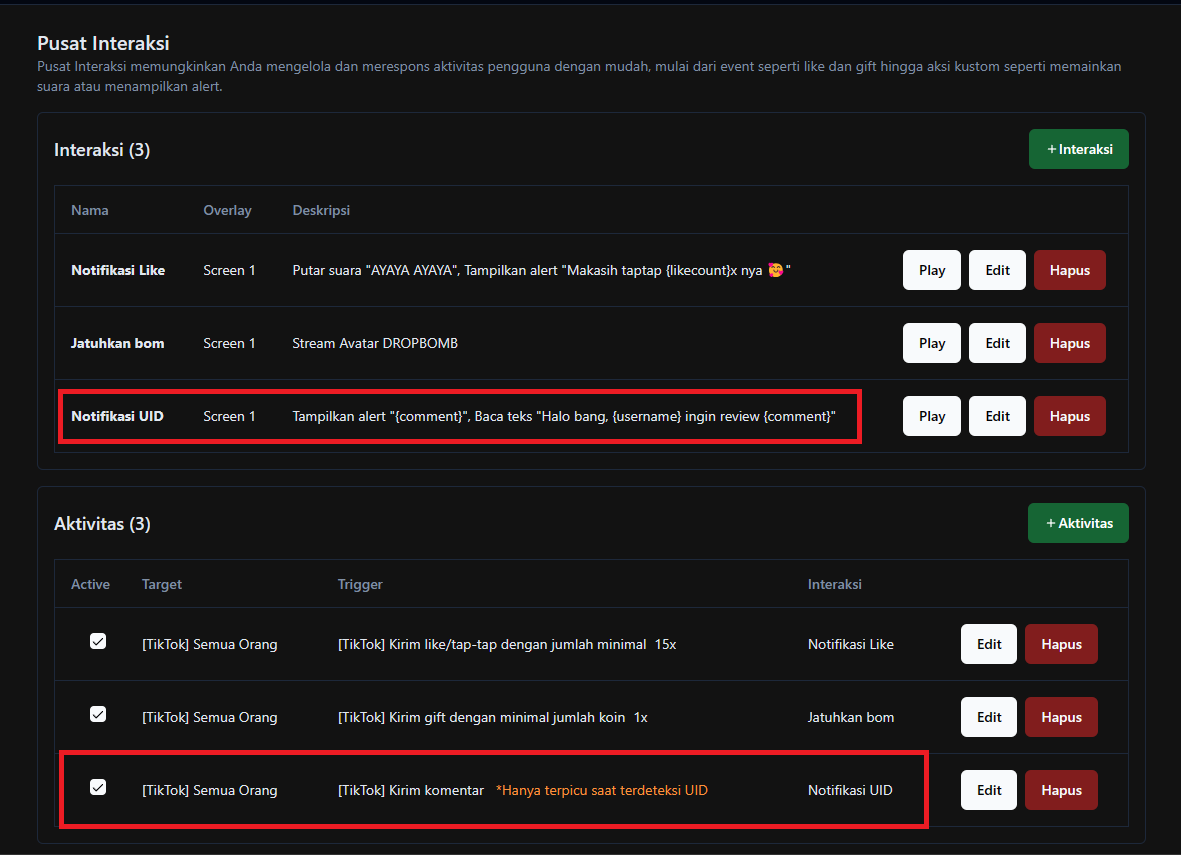This screenshot has width=1181, height=855.
Task: Play the Jatuhkan bom interaction
Action: (x=931, y=343)
